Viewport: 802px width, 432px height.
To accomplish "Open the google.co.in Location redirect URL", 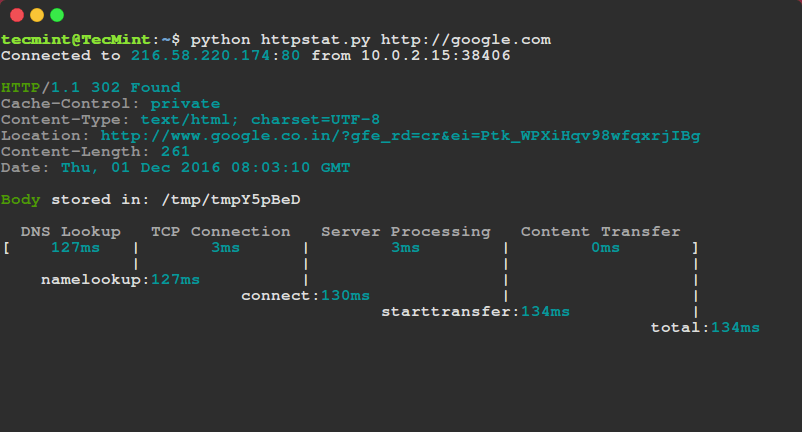I will [400, 136].
